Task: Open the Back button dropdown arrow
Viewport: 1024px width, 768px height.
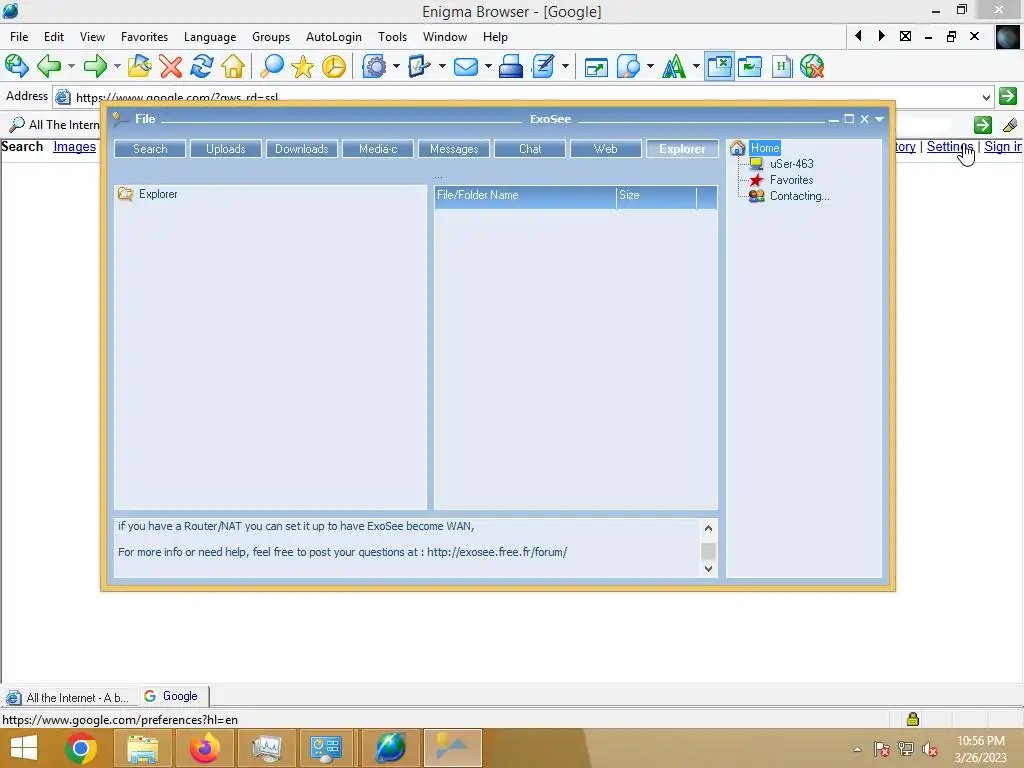Action: pos(71,66)
